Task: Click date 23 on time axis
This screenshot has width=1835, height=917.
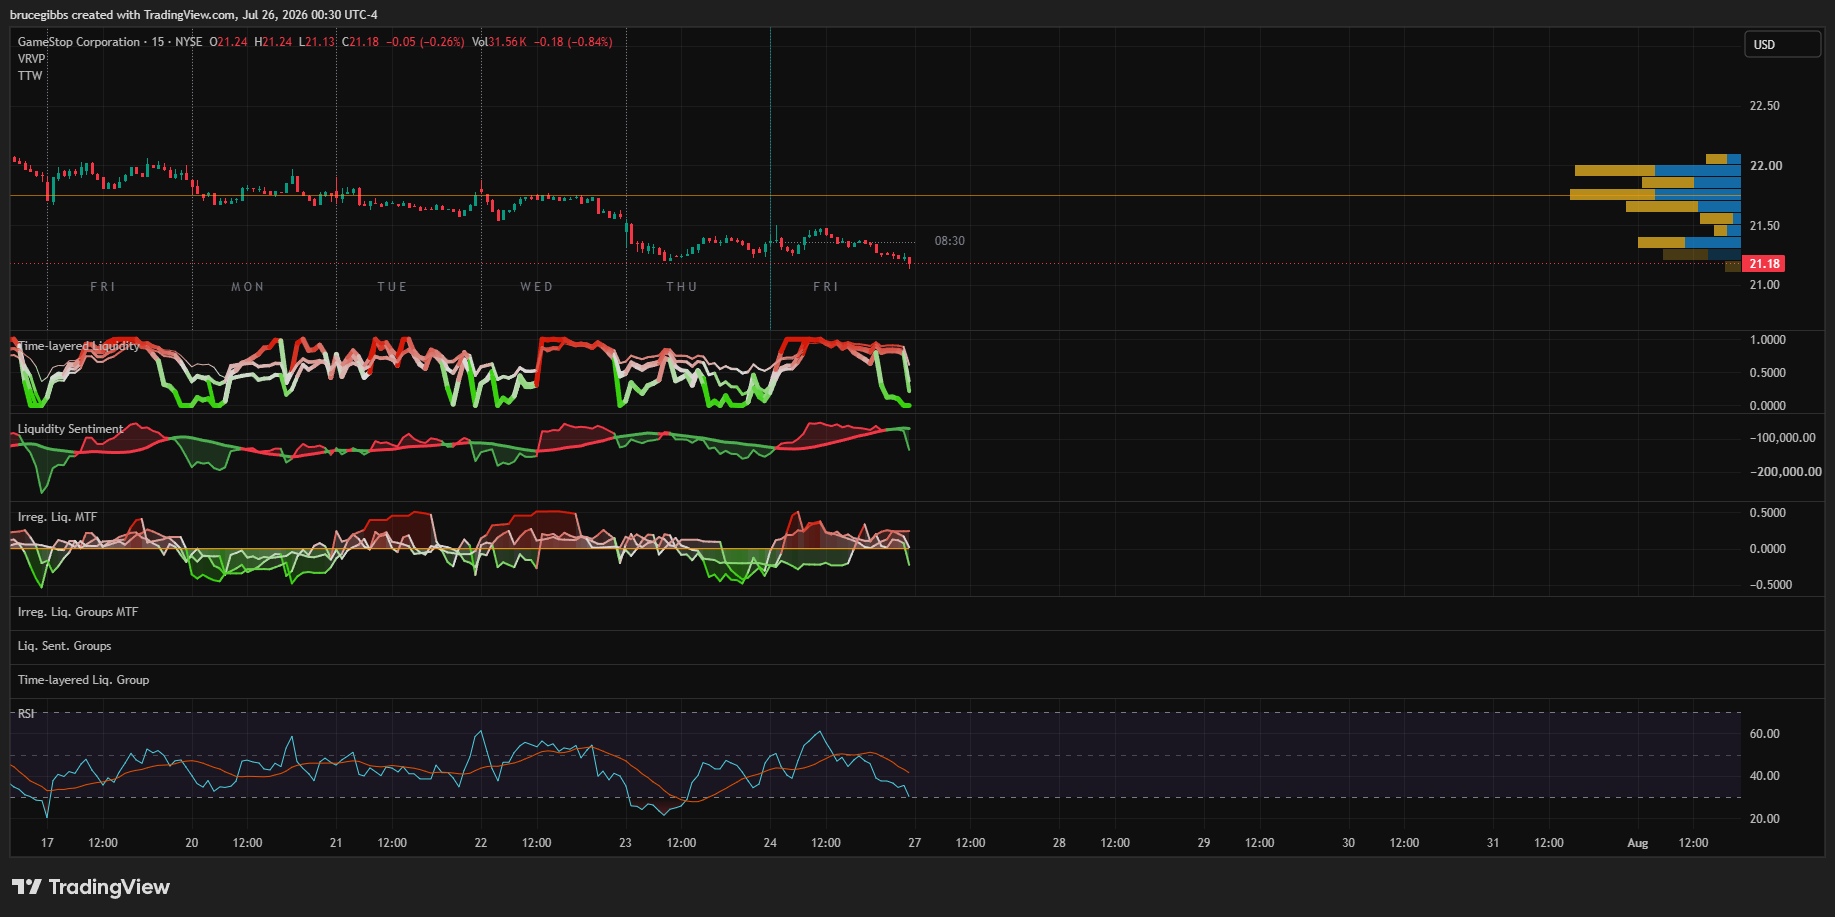Action: [625, 843]
